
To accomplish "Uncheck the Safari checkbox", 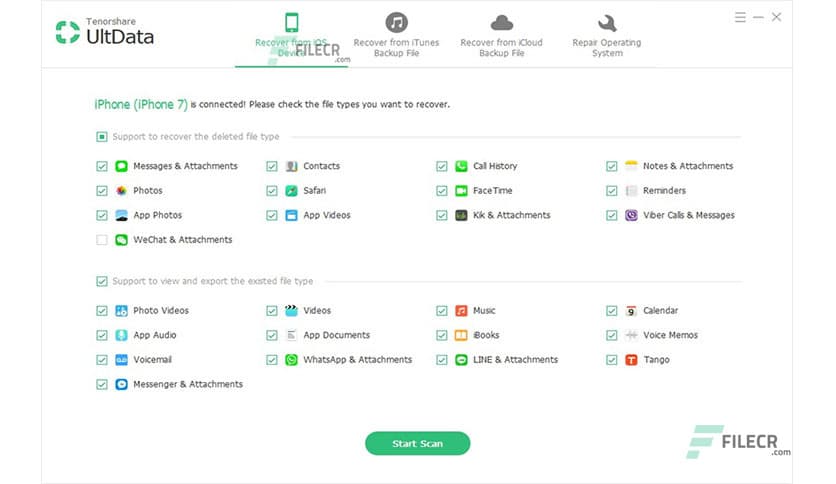I will 272,191.
